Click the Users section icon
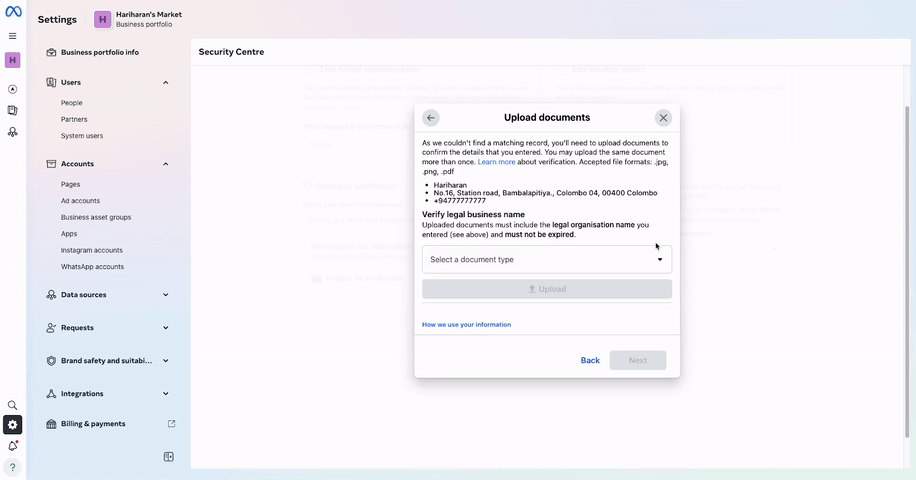Viewport: 916px width, 480px height. [x=51, y=82]
